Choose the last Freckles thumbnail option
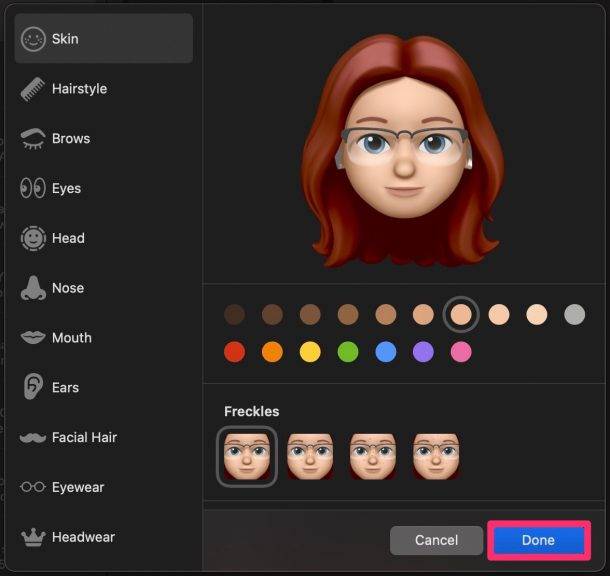610x576 pixels. pos(435,457)
